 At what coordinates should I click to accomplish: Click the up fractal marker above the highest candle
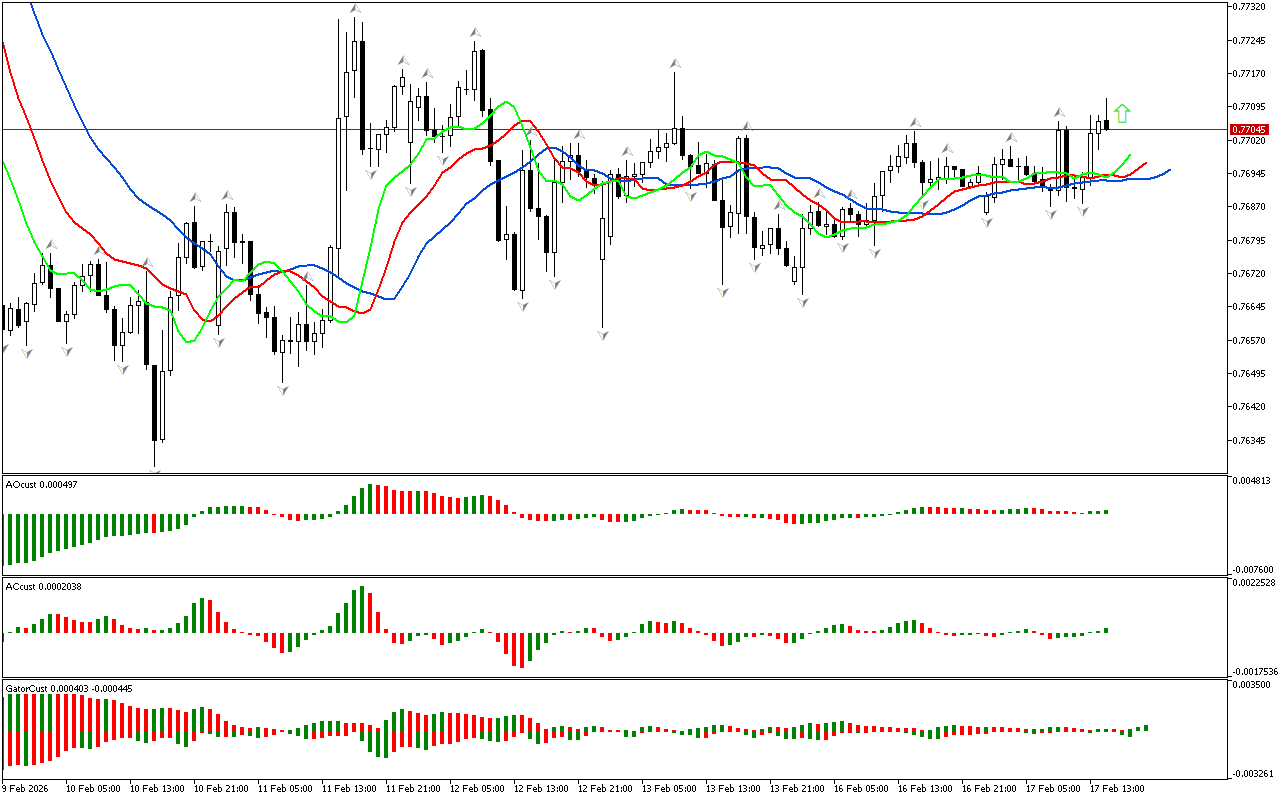(355, 9)
